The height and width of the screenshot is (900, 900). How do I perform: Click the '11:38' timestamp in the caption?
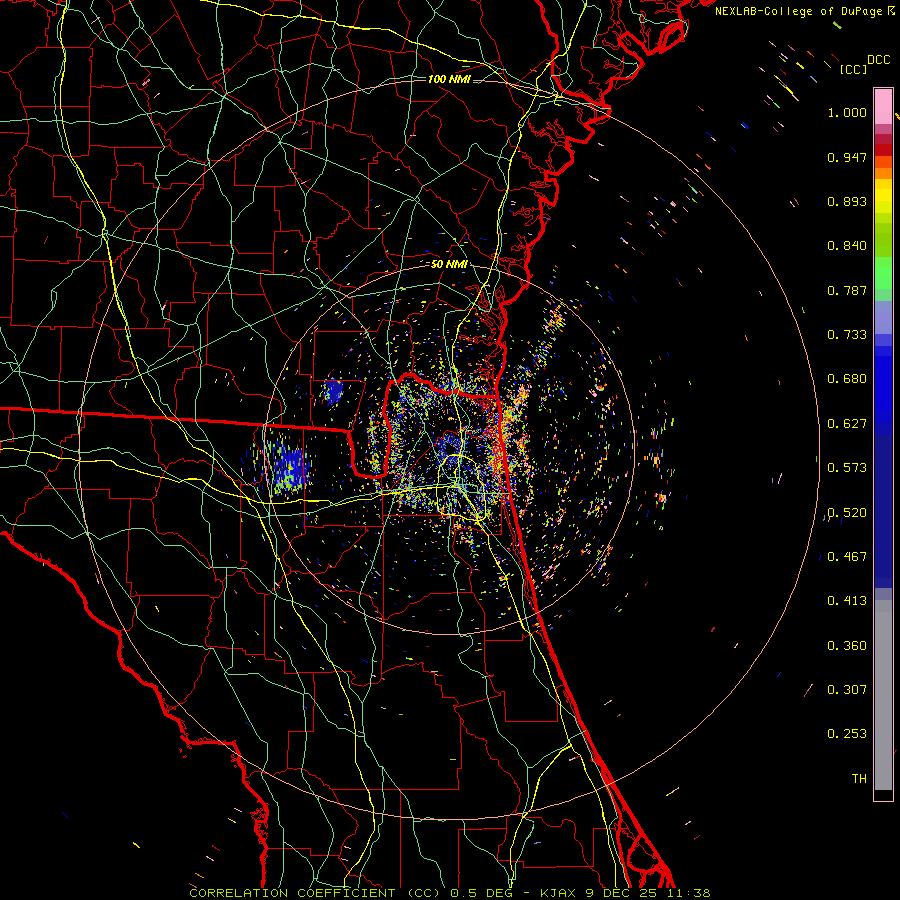690,893
